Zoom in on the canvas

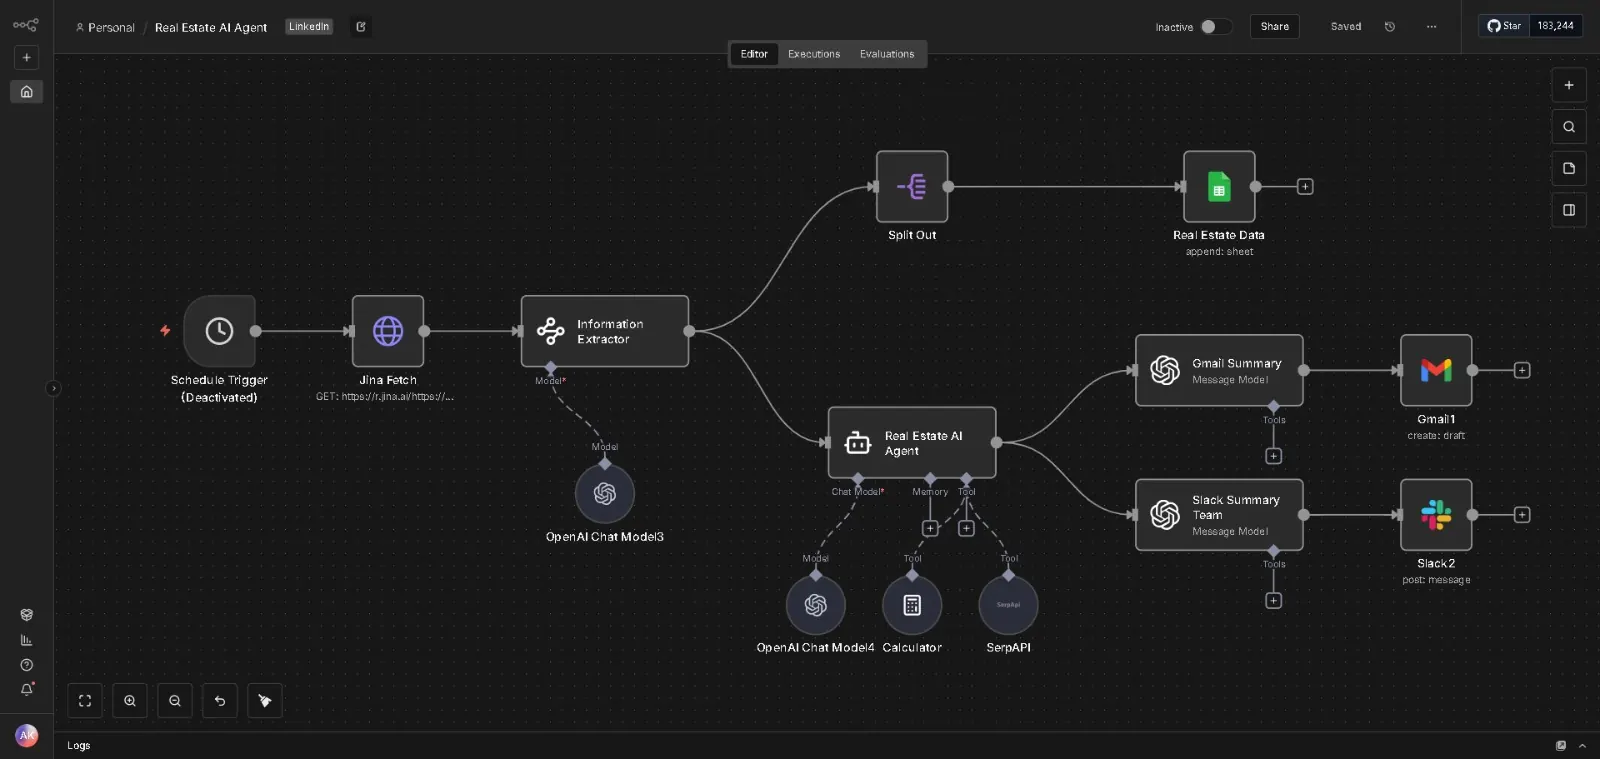click(130, 701)
